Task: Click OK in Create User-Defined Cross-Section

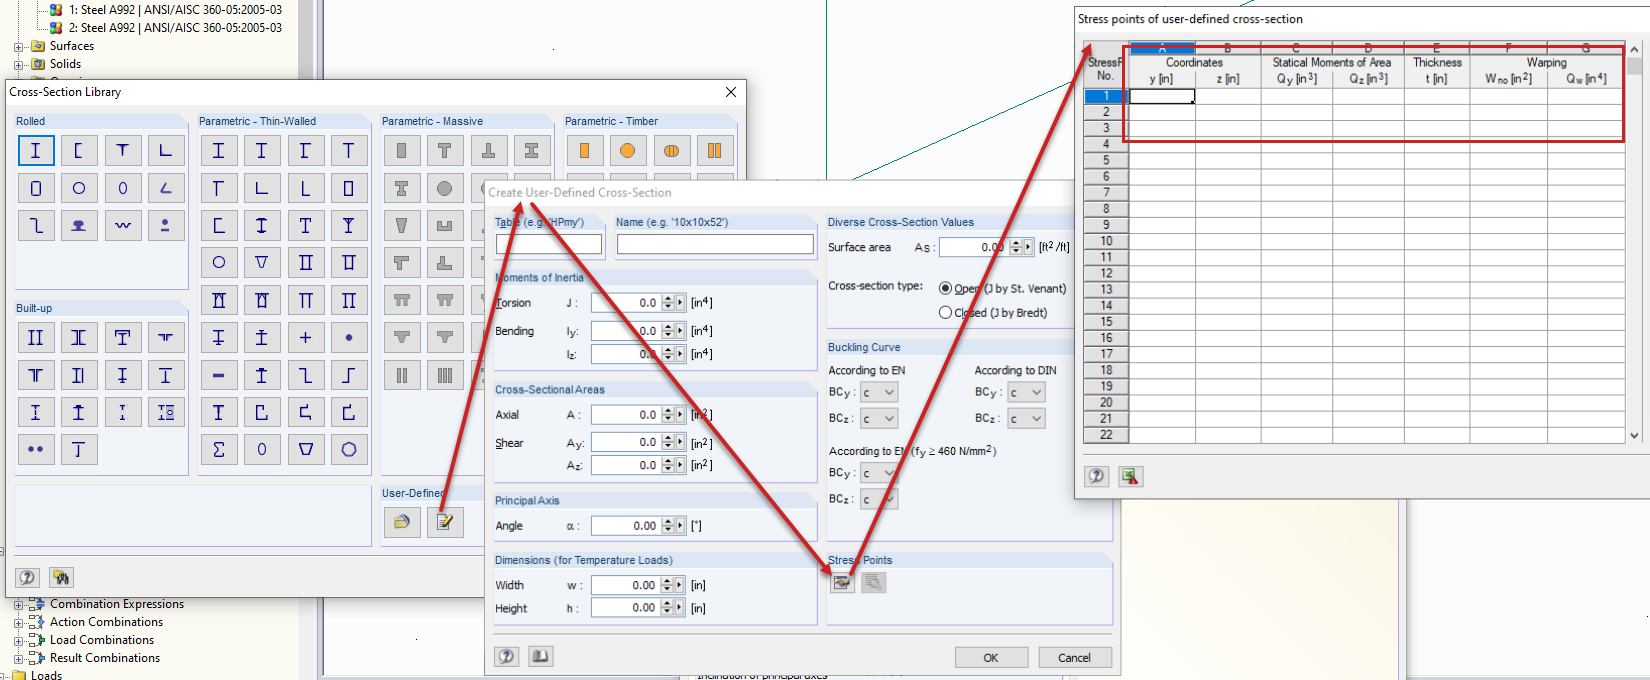Action: pos(991,657)
